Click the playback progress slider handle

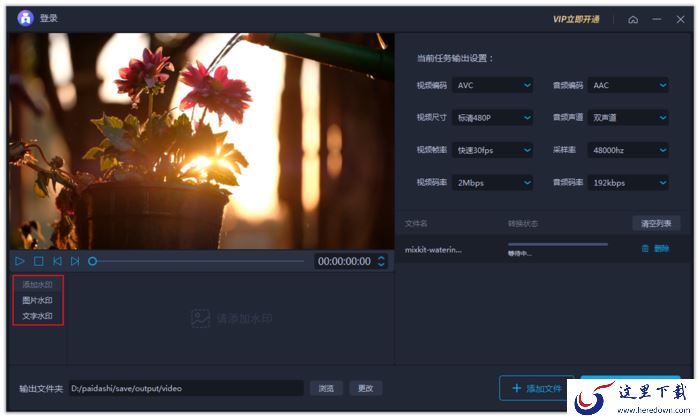pos(92,261)
